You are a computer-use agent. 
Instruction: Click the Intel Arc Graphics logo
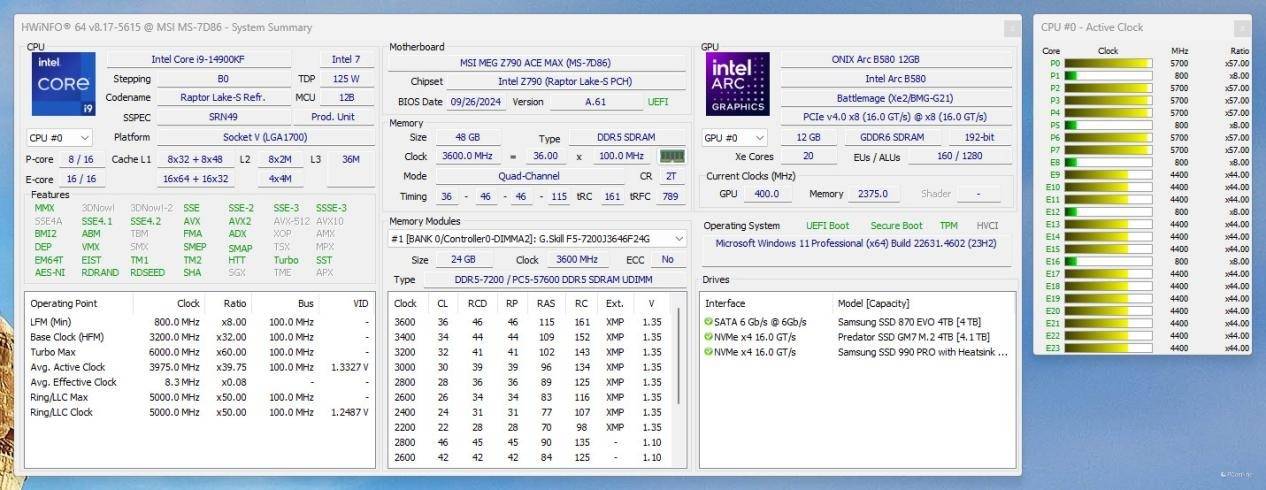coord(737,85)
